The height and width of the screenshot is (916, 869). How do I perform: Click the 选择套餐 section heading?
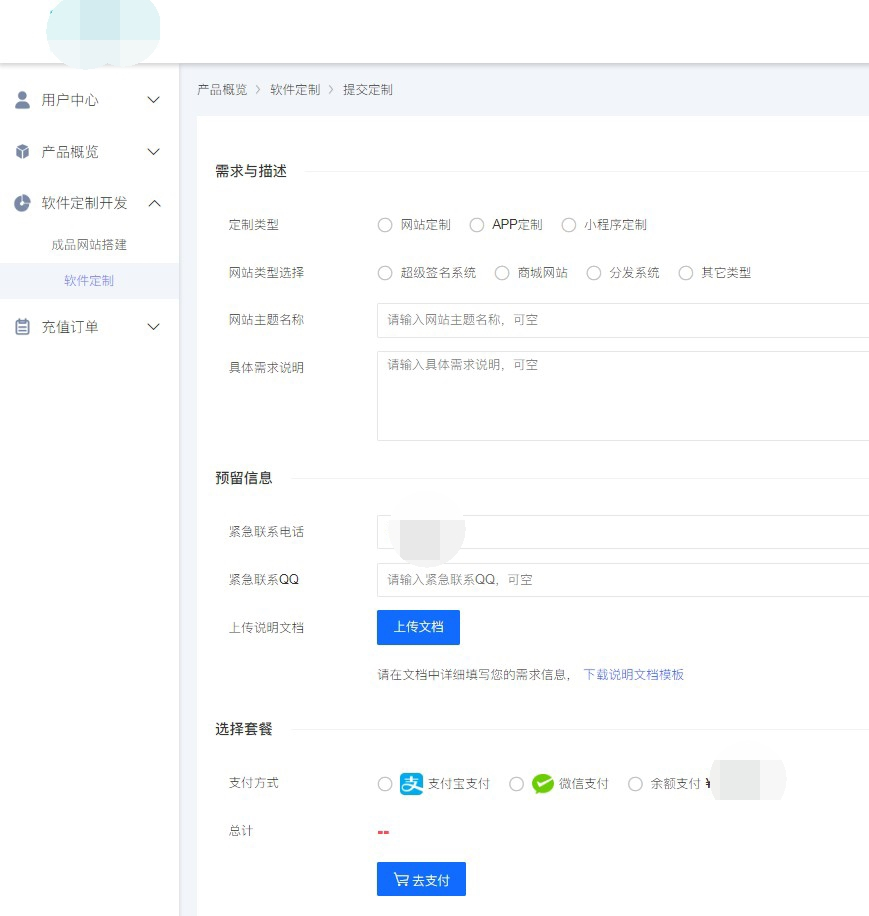point(244,729)
